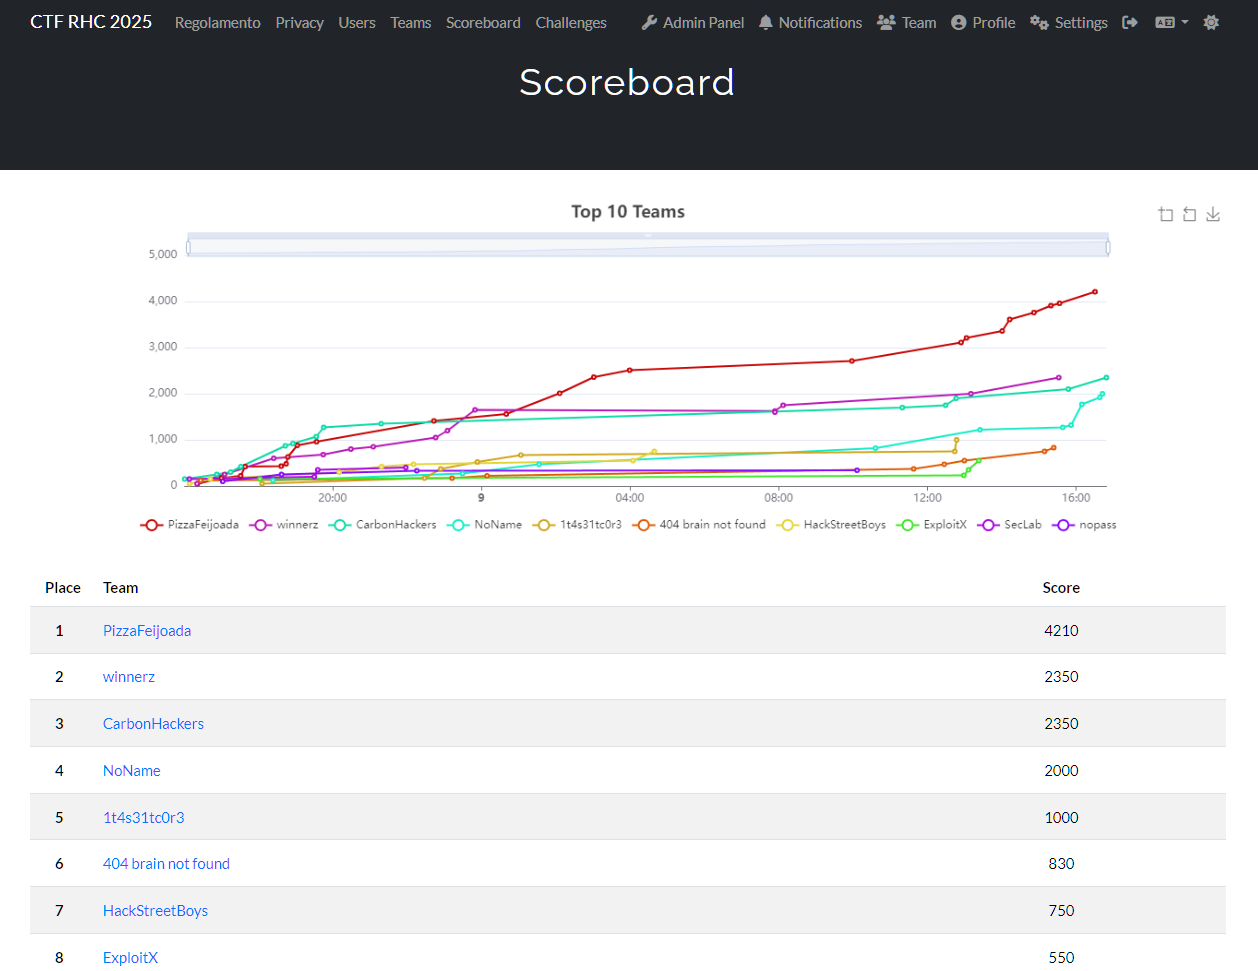Open the language selector dropdown
Screen dimensions: 1258x971
point(1171,22)
